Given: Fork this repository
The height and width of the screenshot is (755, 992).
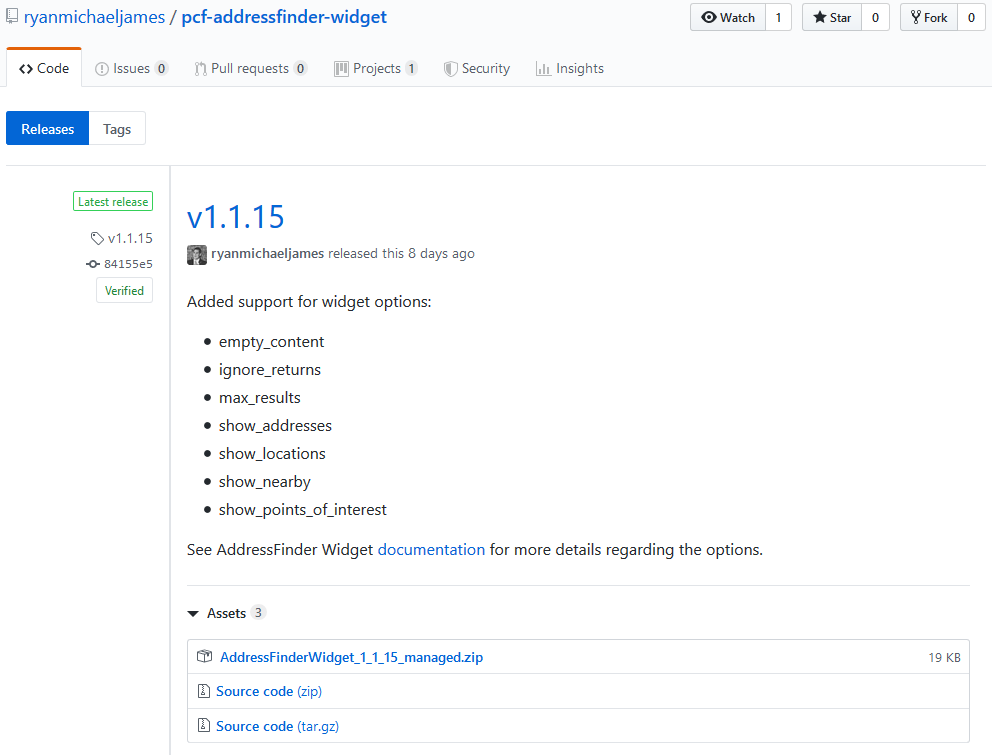Looking at the screenshot, I should click(x=929, y=17).
